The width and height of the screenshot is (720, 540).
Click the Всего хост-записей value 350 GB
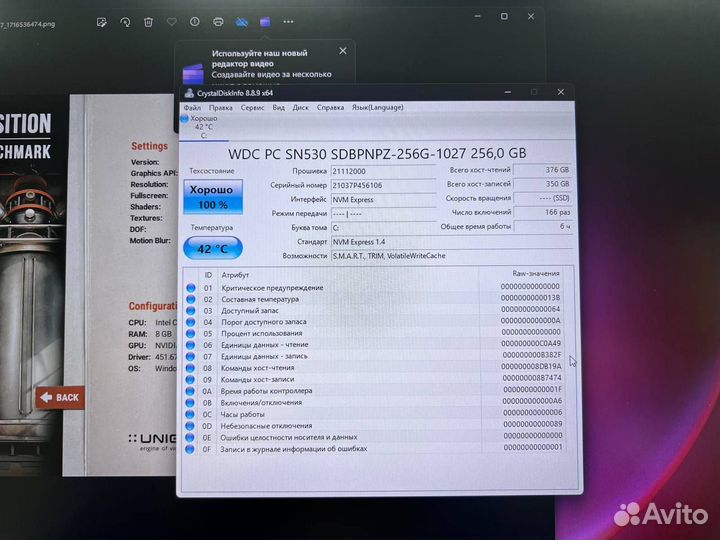click(x=542, y=184)
